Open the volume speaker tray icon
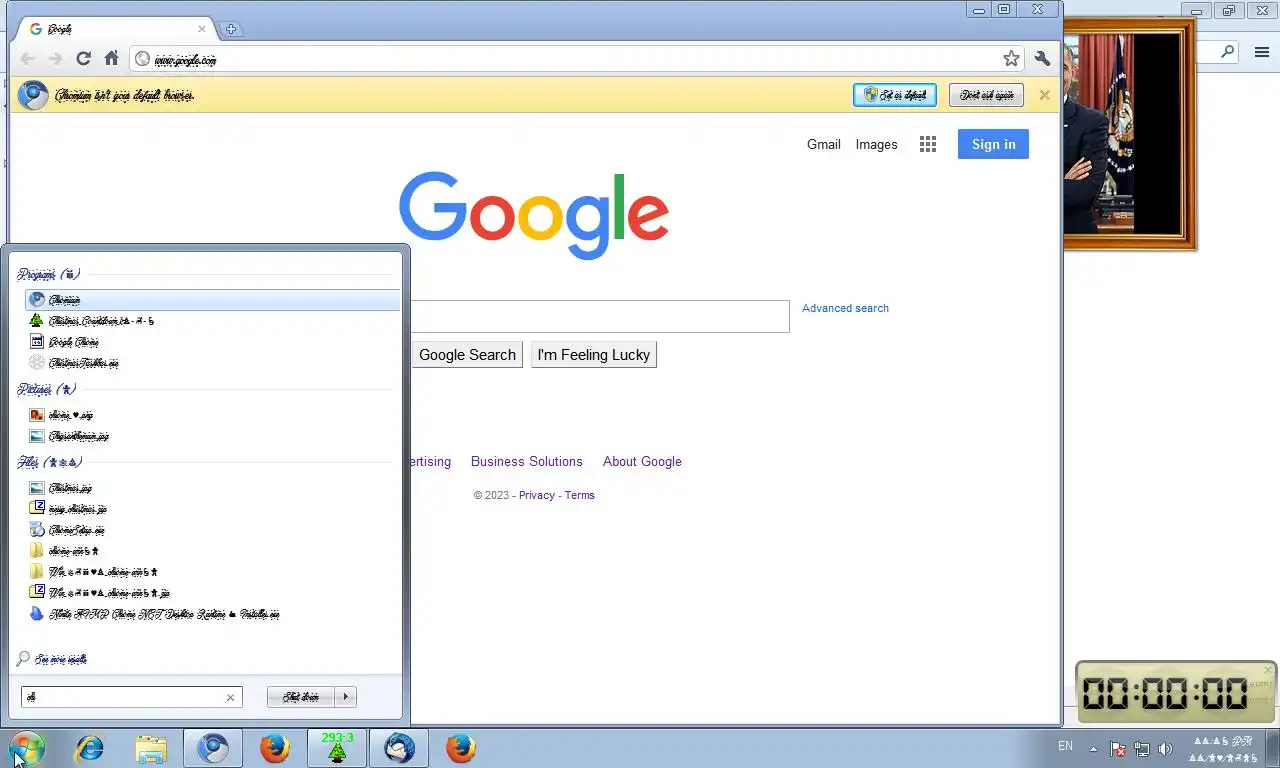The width and height of the screenshot is (1280, 768). point(1165,748)
